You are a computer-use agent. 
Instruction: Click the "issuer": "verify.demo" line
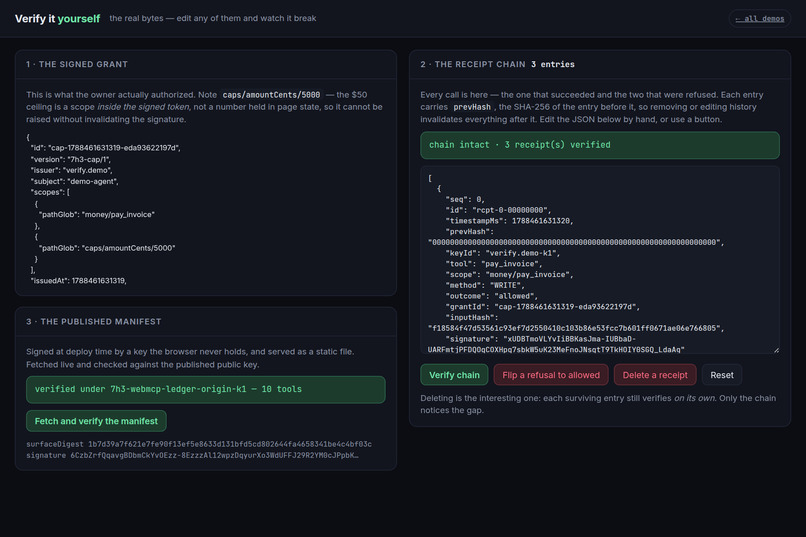point(71,170)
